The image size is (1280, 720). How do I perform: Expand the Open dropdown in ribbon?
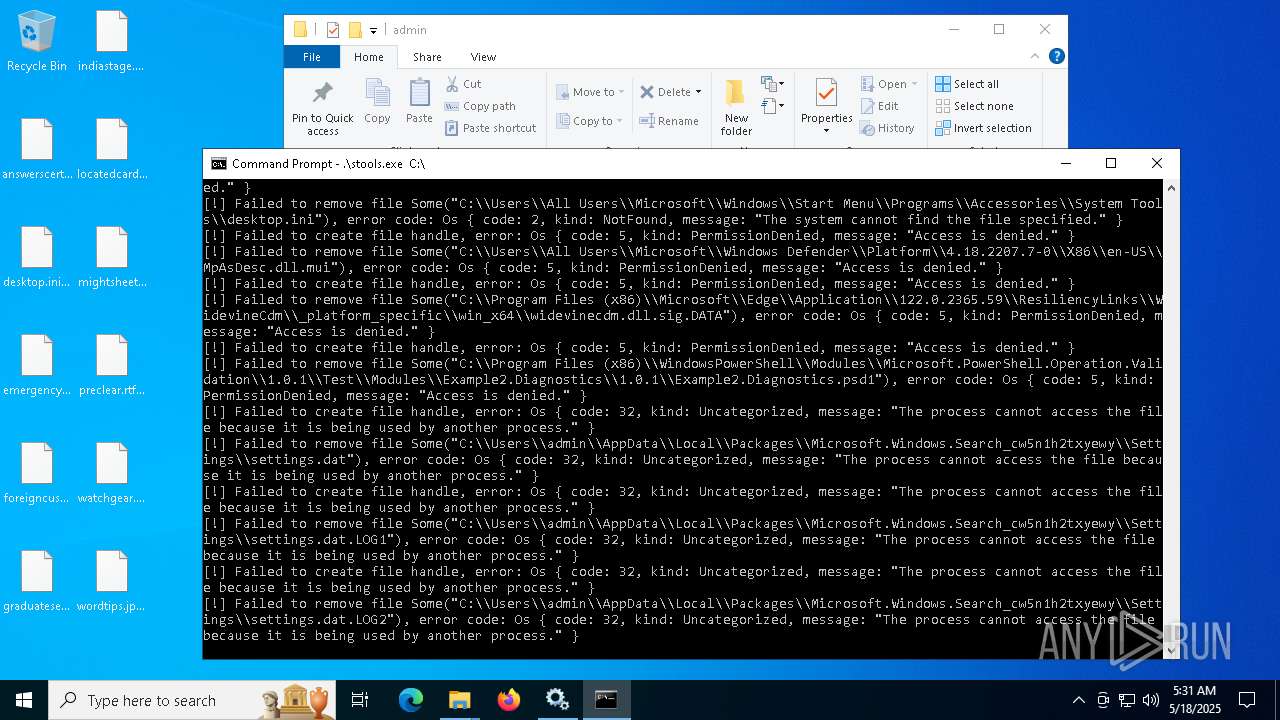click(914, 84)
